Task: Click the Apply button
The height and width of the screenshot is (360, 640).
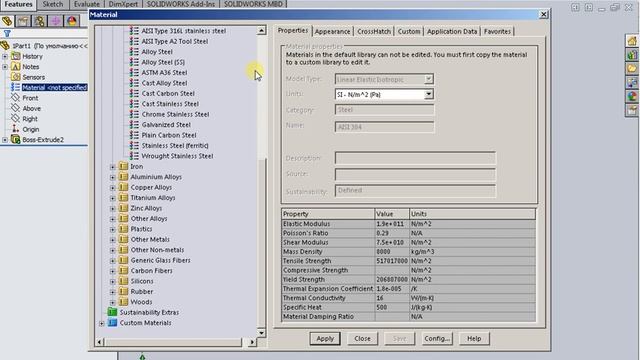Action: point(325,338)
